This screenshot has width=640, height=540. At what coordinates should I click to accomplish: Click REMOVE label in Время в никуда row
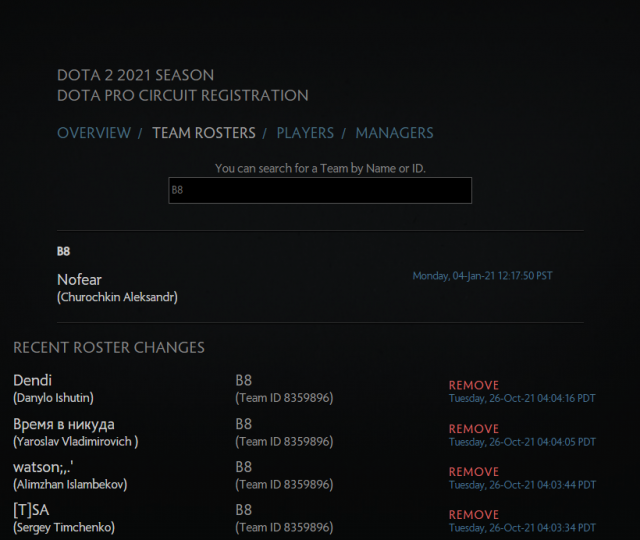[x=473, y=428]
